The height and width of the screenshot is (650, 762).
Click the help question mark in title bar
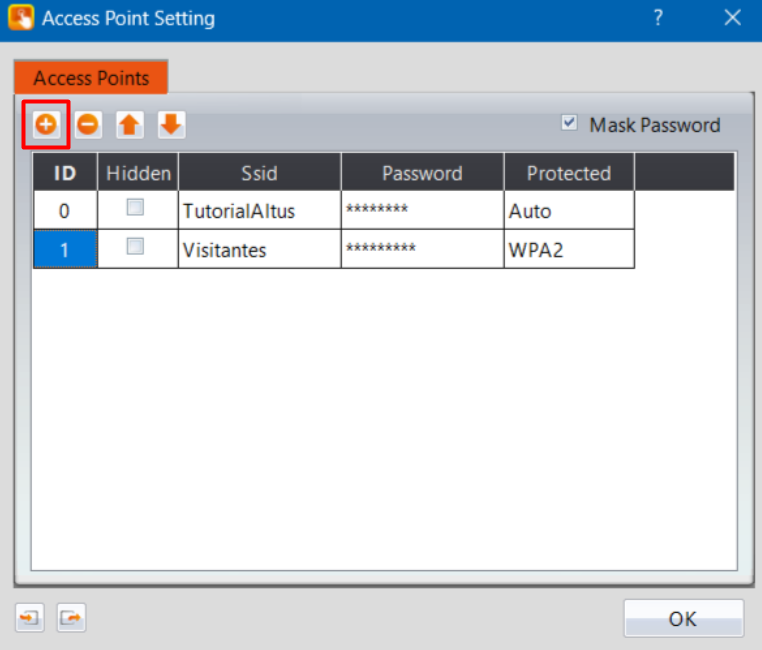[658, 18]
